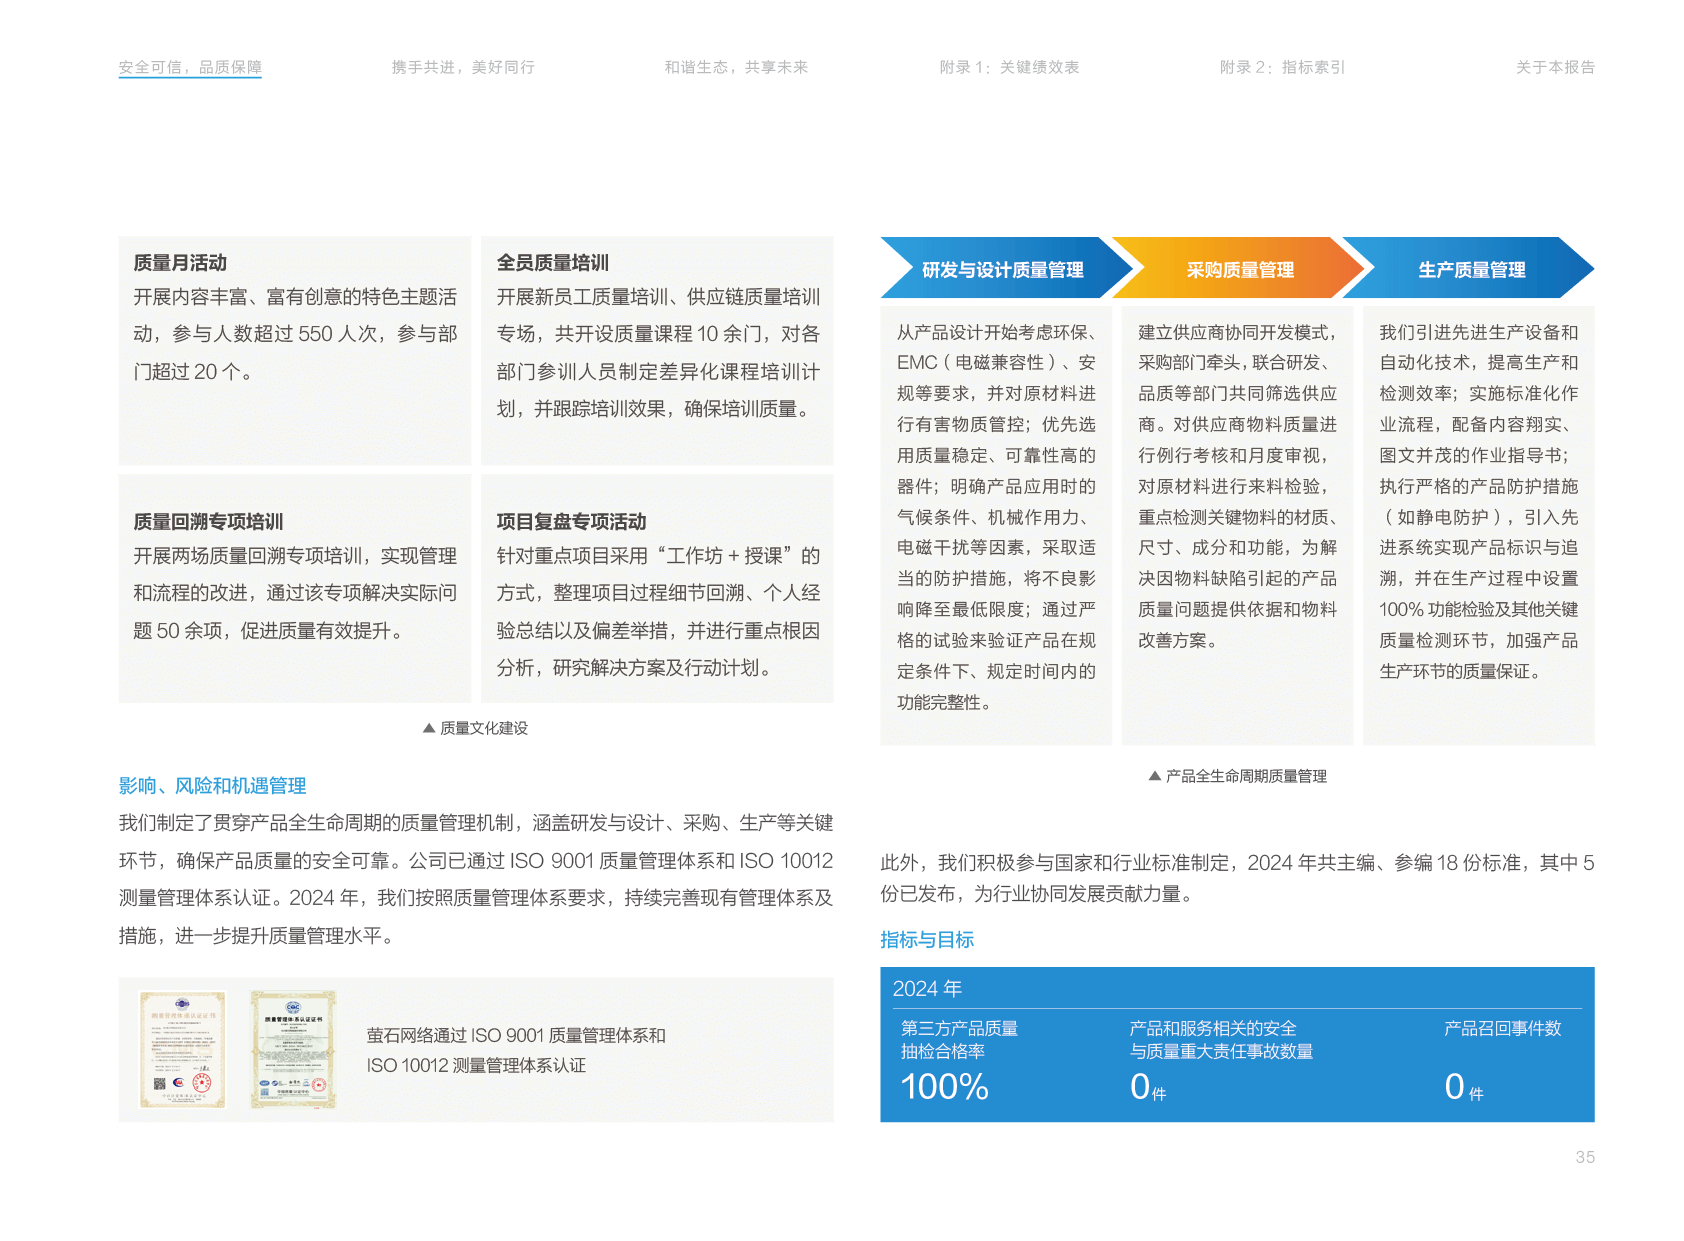Click the 生产质量管理 arrow banner
The height and width of the screenshot is (1241, 1684).
(1471, 269)
